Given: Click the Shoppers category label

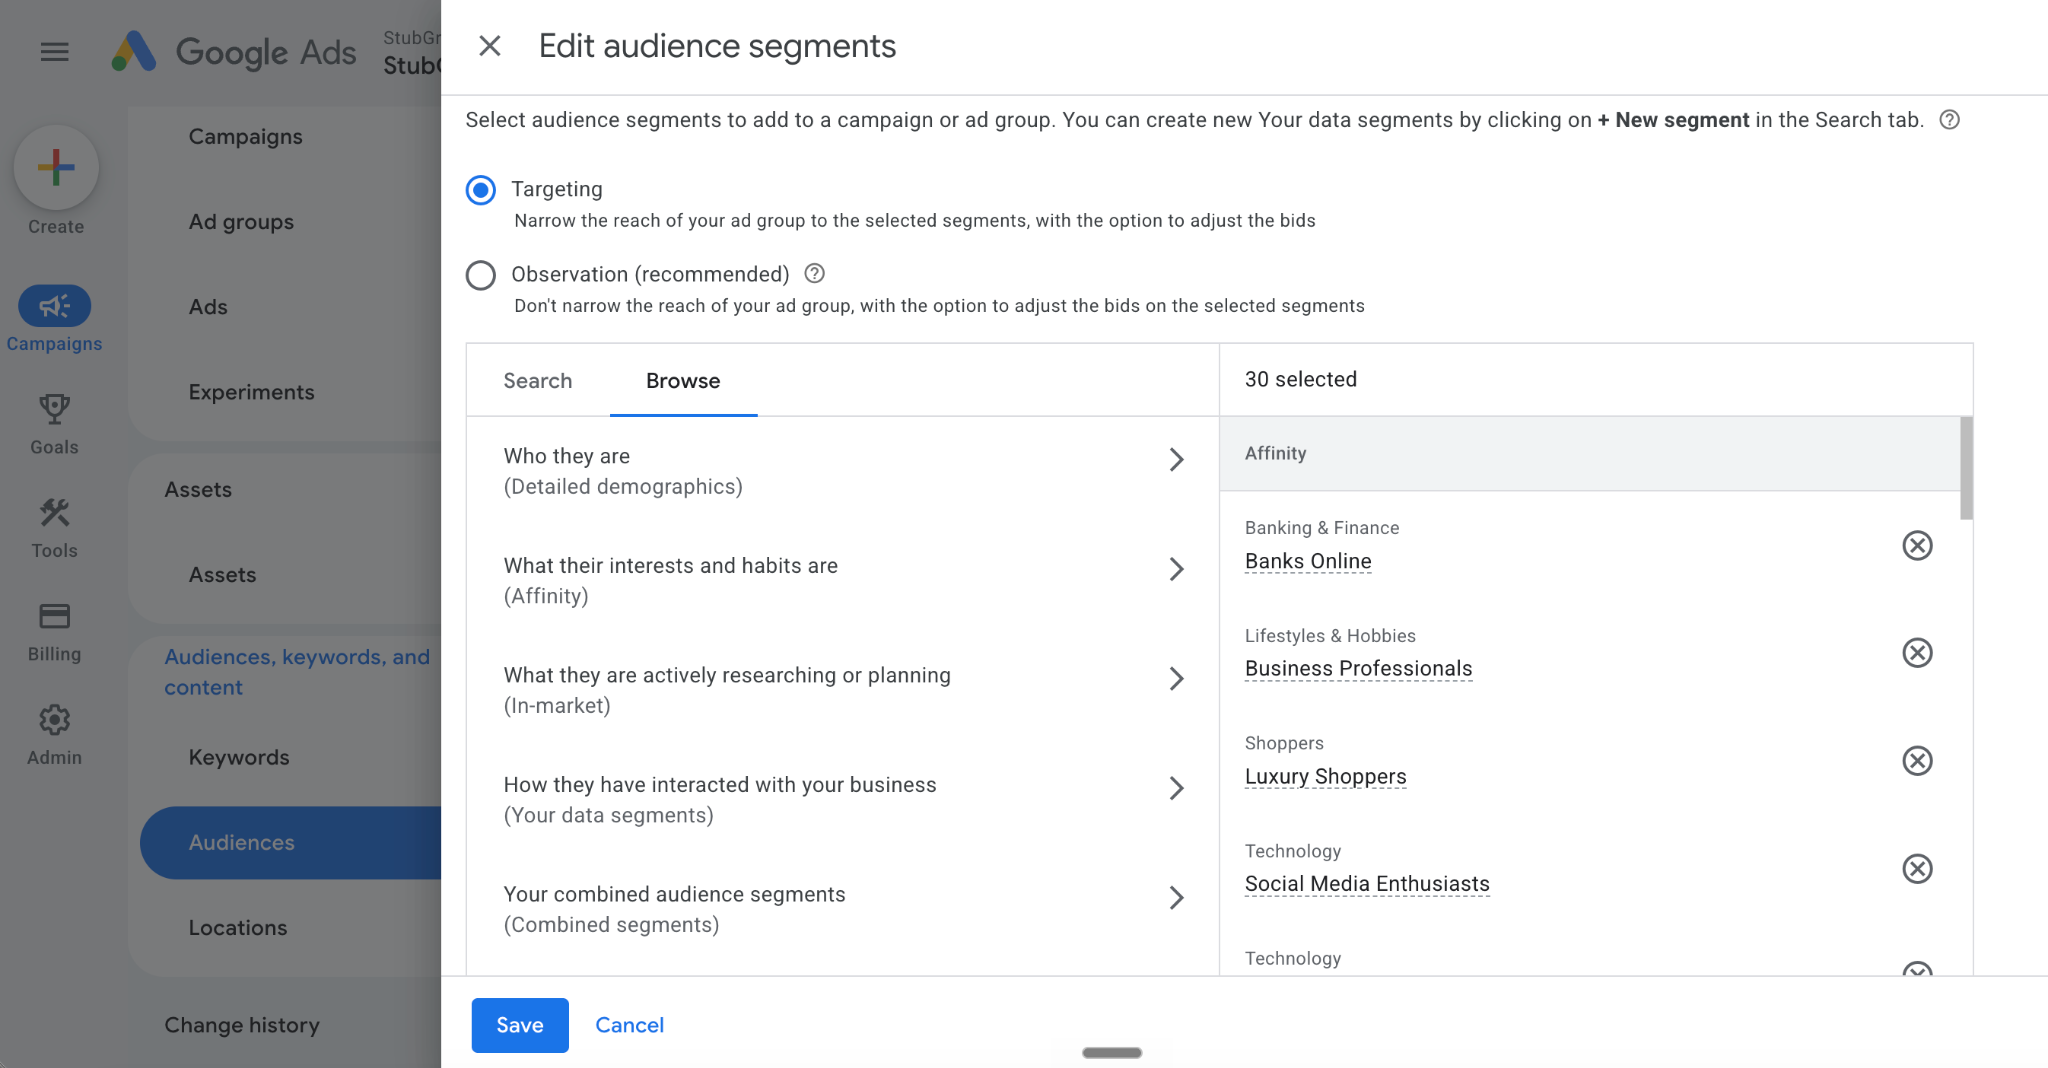Looking at the screenshot, I should (x=1284, y=743).
